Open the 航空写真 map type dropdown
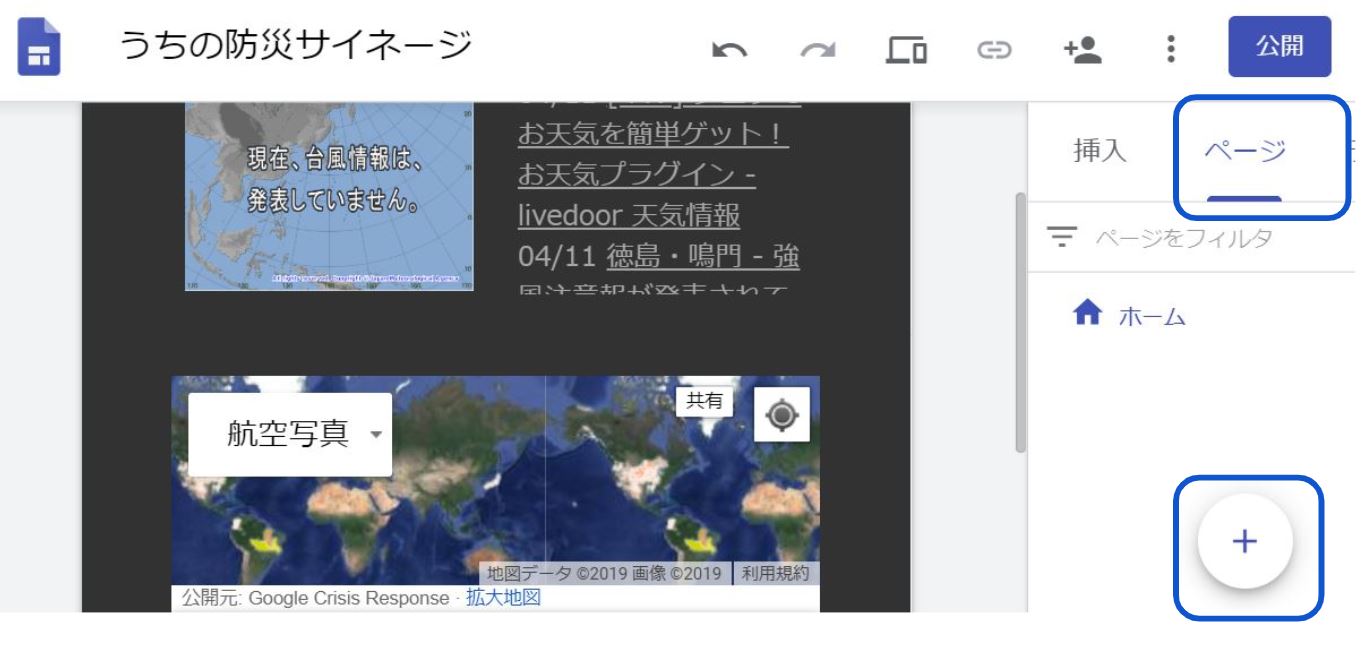1366x645 pixels. 290,434
